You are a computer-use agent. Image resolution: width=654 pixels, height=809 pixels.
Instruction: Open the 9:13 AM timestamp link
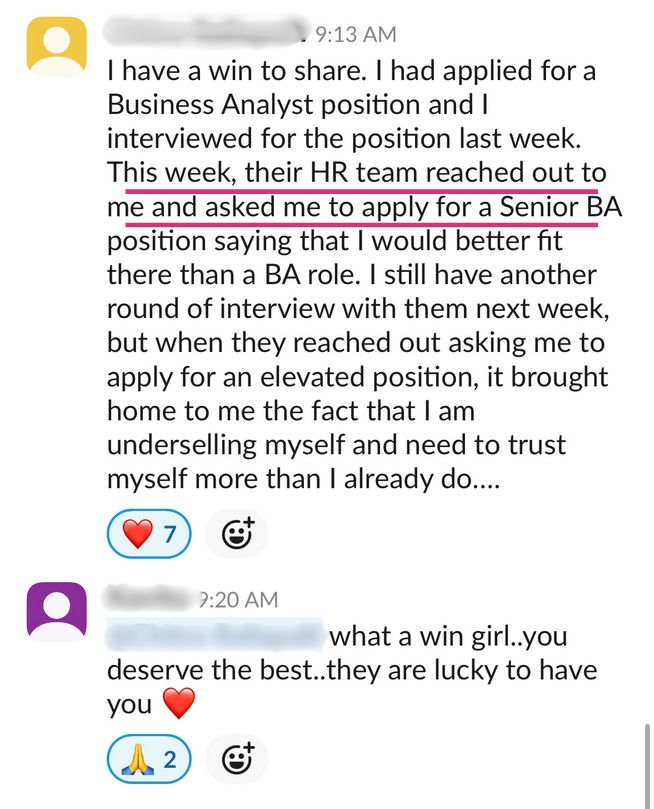354,35
